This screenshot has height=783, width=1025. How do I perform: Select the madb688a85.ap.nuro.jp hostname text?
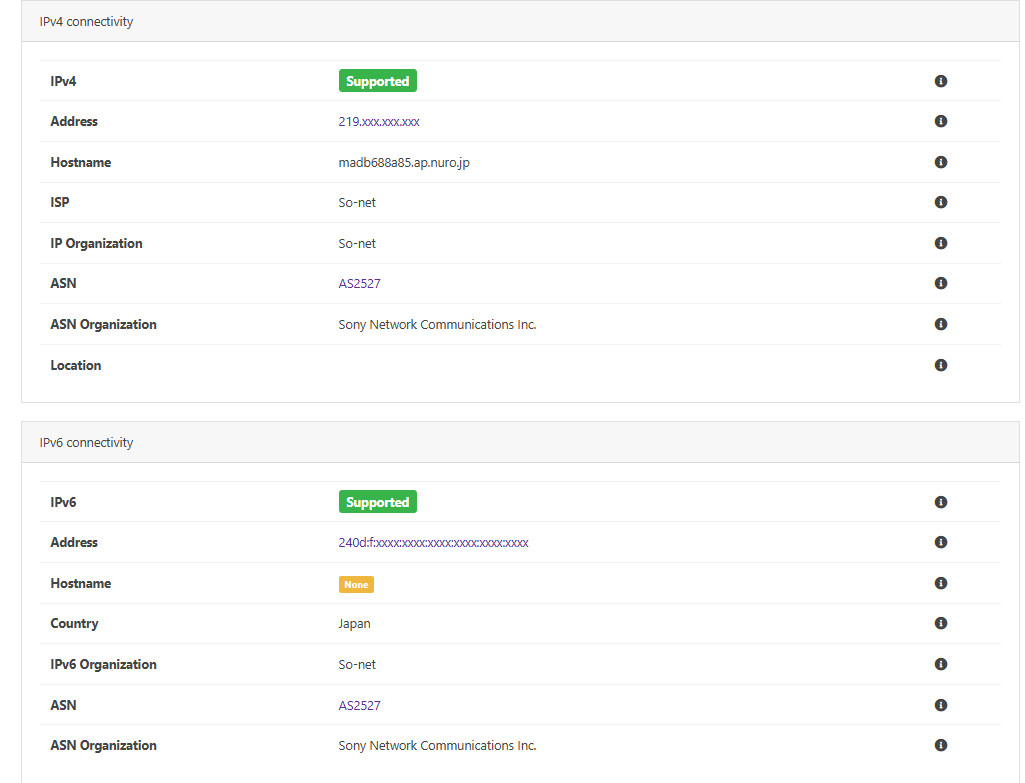click(x=404, y=162)
